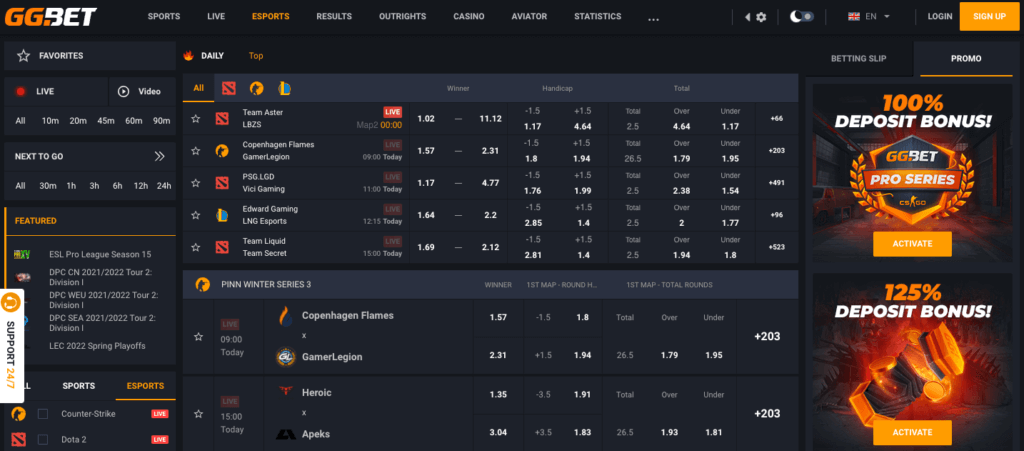Favorite Copenhagen Flames match in daily list
The width and height of the screenshot is (1024, 451).
195,151
